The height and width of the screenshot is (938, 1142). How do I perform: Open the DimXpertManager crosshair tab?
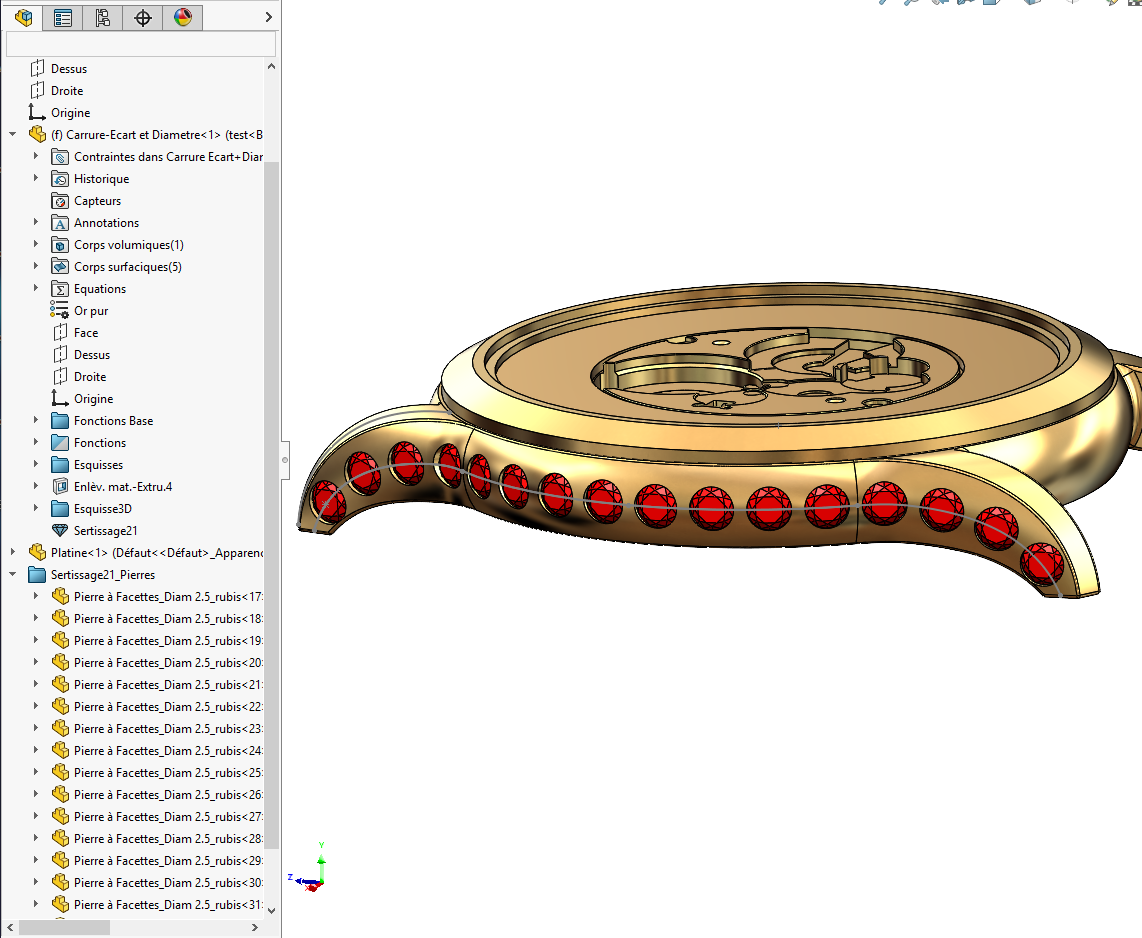(x=142, y=17)
